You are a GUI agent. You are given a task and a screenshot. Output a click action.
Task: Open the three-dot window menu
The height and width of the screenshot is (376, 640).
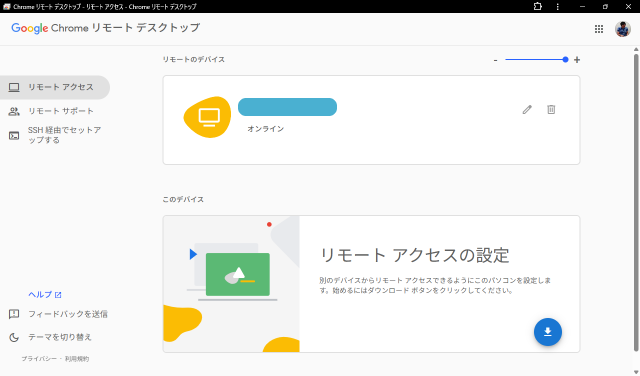558,7
